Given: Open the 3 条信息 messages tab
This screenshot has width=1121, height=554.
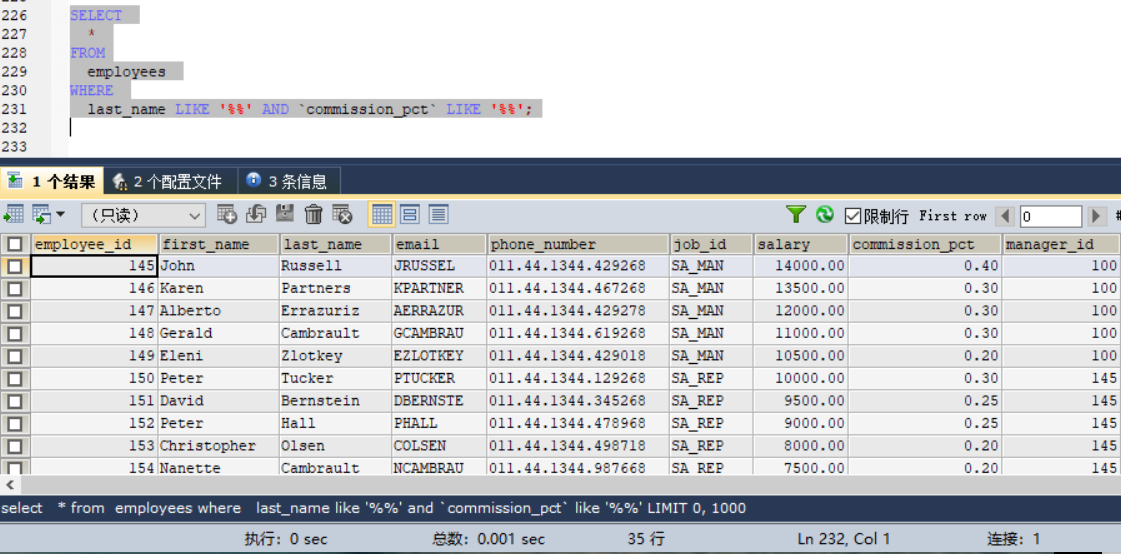Looking at the screenshot, I should 289,182.
